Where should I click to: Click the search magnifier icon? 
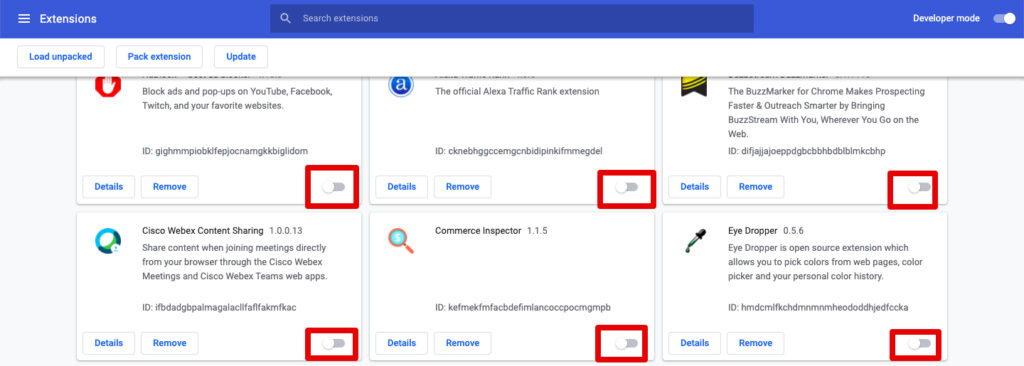(x=285, y=18)
